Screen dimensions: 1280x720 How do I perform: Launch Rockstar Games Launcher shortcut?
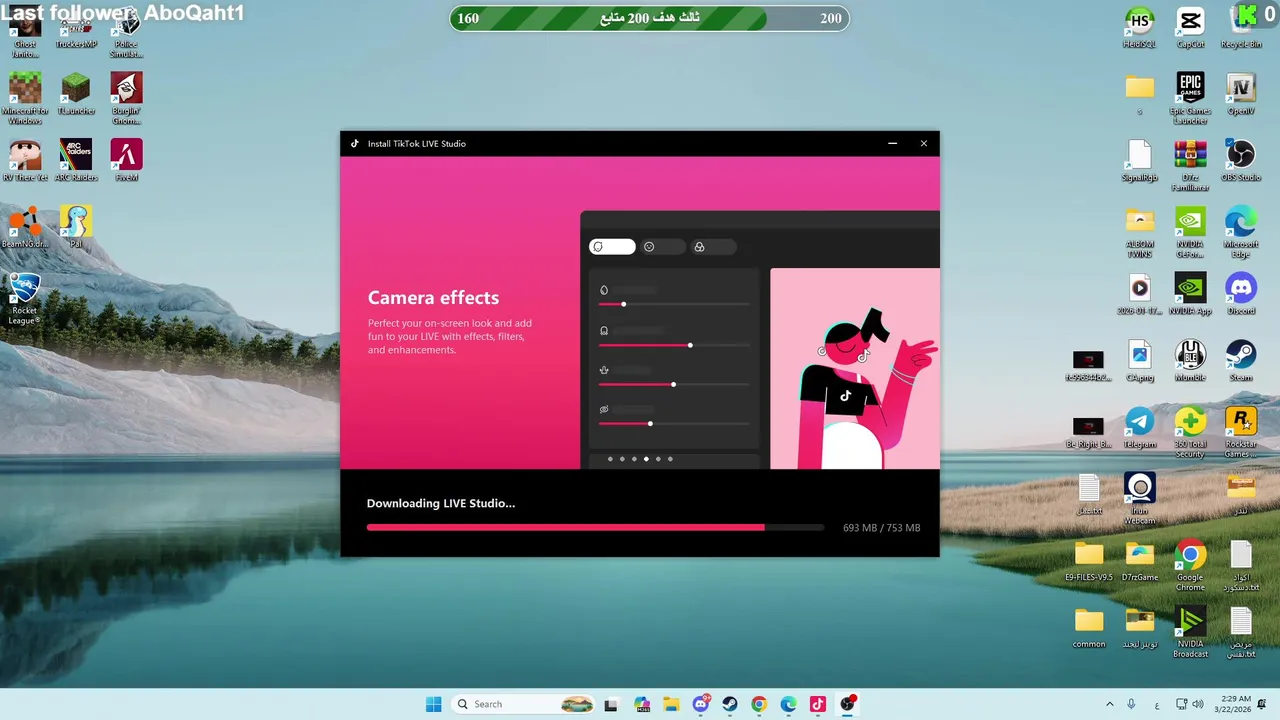(x=1241, y=432)
